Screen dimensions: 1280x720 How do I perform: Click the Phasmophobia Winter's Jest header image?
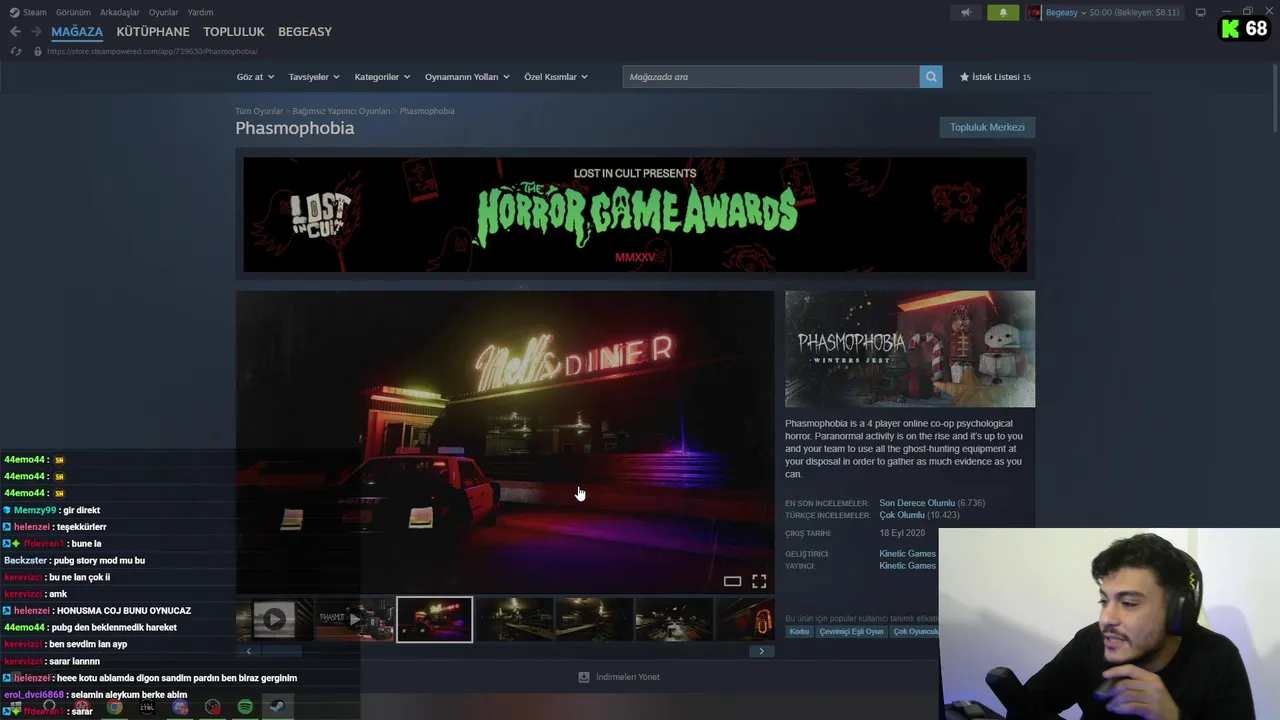point(910,349)
